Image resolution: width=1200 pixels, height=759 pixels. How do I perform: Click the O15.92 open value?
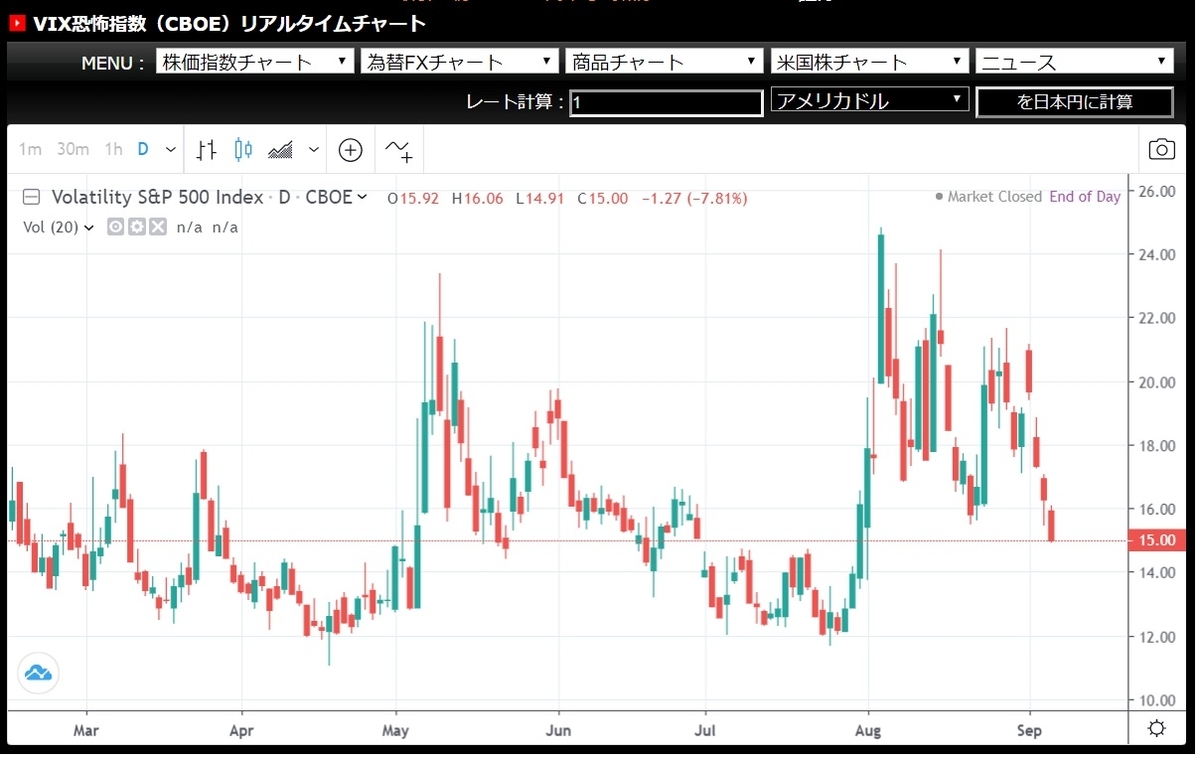pyautogui.click(x=413, y=198)
